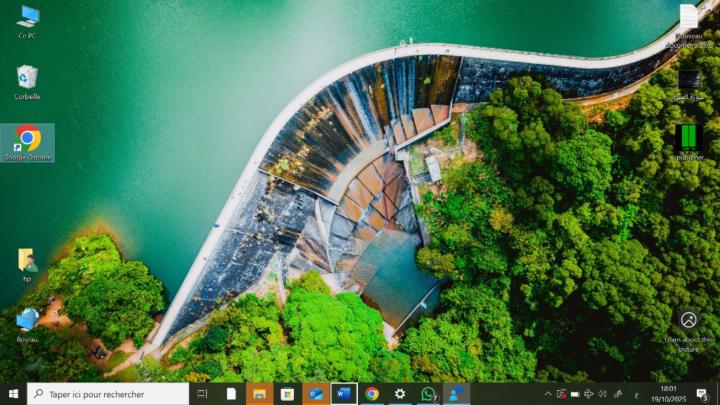
Task: Open File Explorer from the taskbar
Action: point(259,394)
